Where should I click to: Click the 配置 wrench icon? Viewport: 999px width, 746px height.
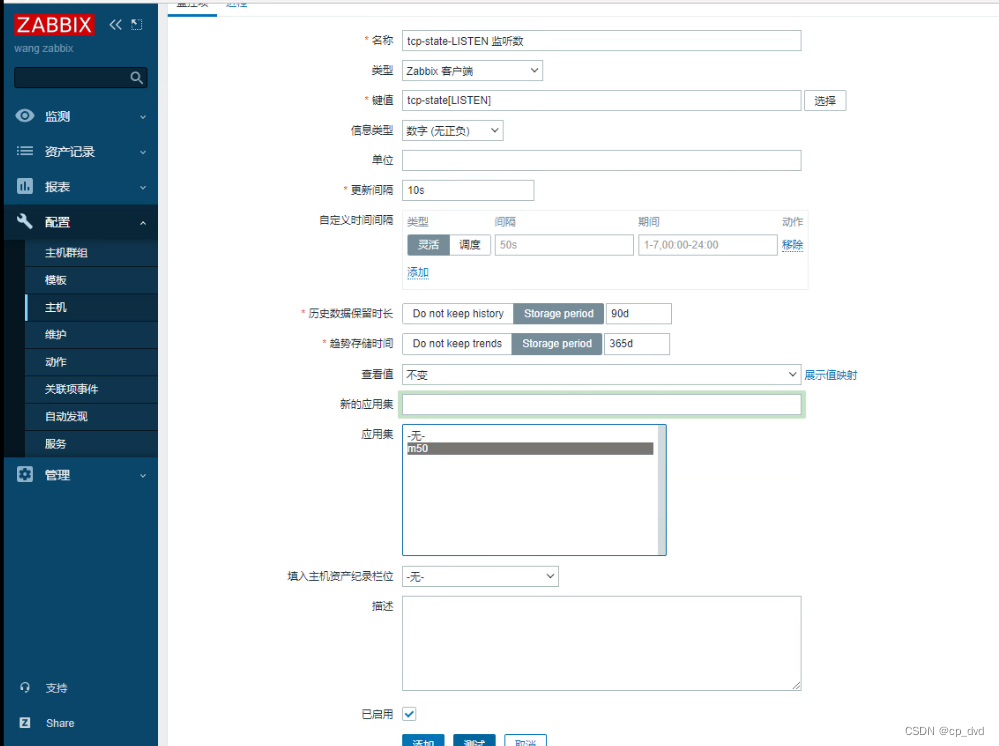(25, 220)
